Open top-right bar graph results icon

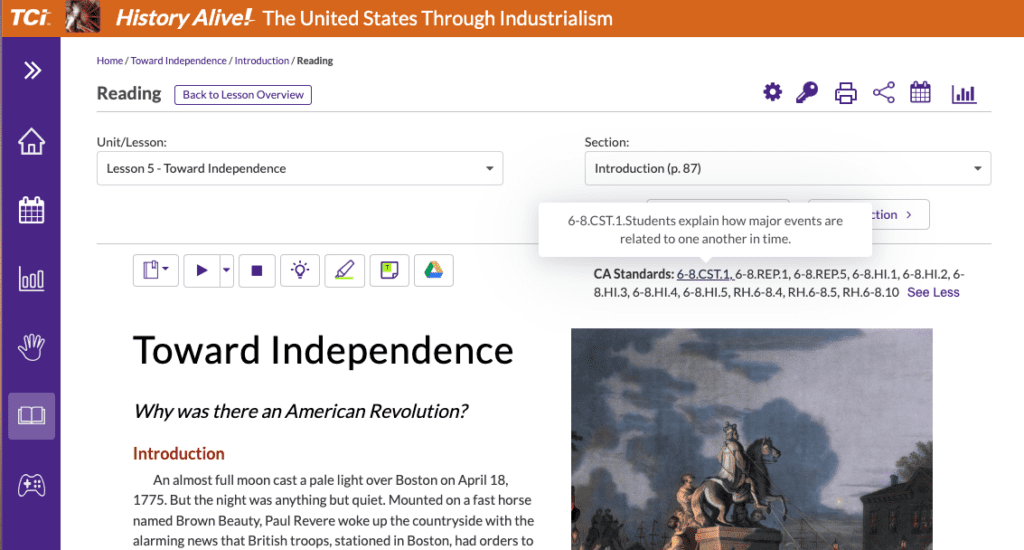pos(963,93)
